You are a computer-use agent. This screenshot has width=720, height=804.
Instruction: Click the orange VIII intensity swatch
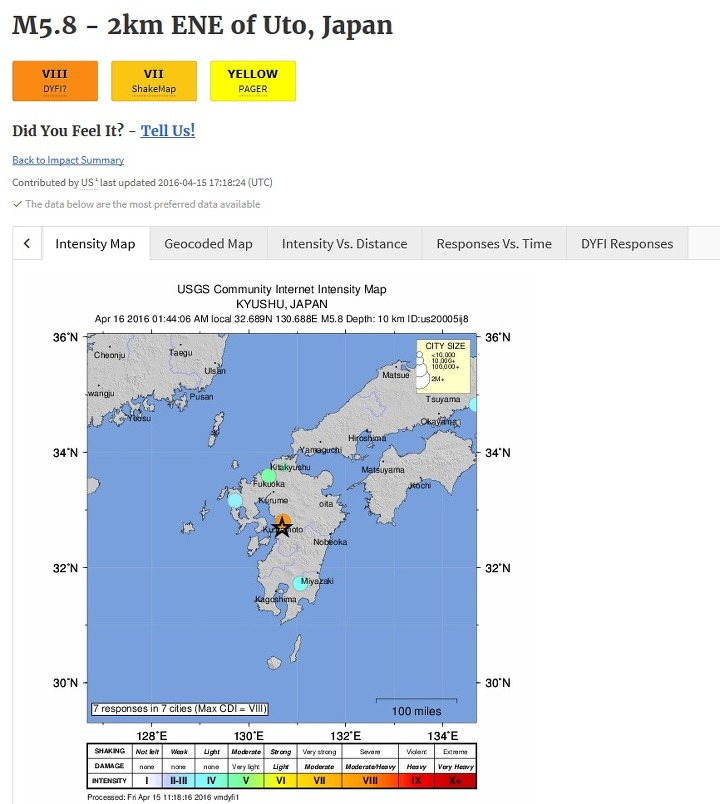[370, 781]
